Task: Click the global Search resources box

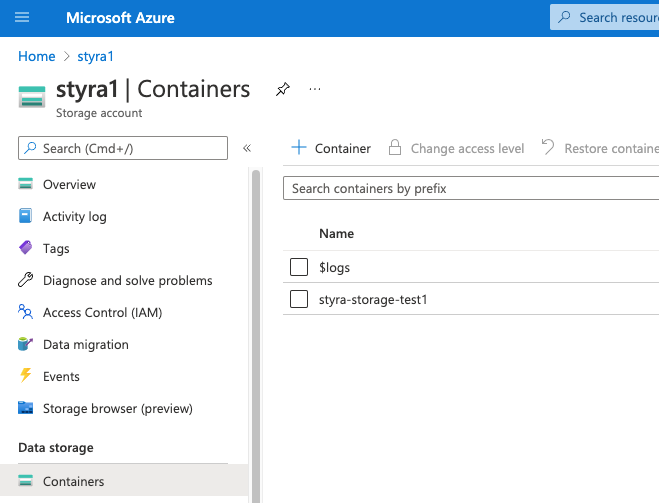Action: [x=604, y=17]
